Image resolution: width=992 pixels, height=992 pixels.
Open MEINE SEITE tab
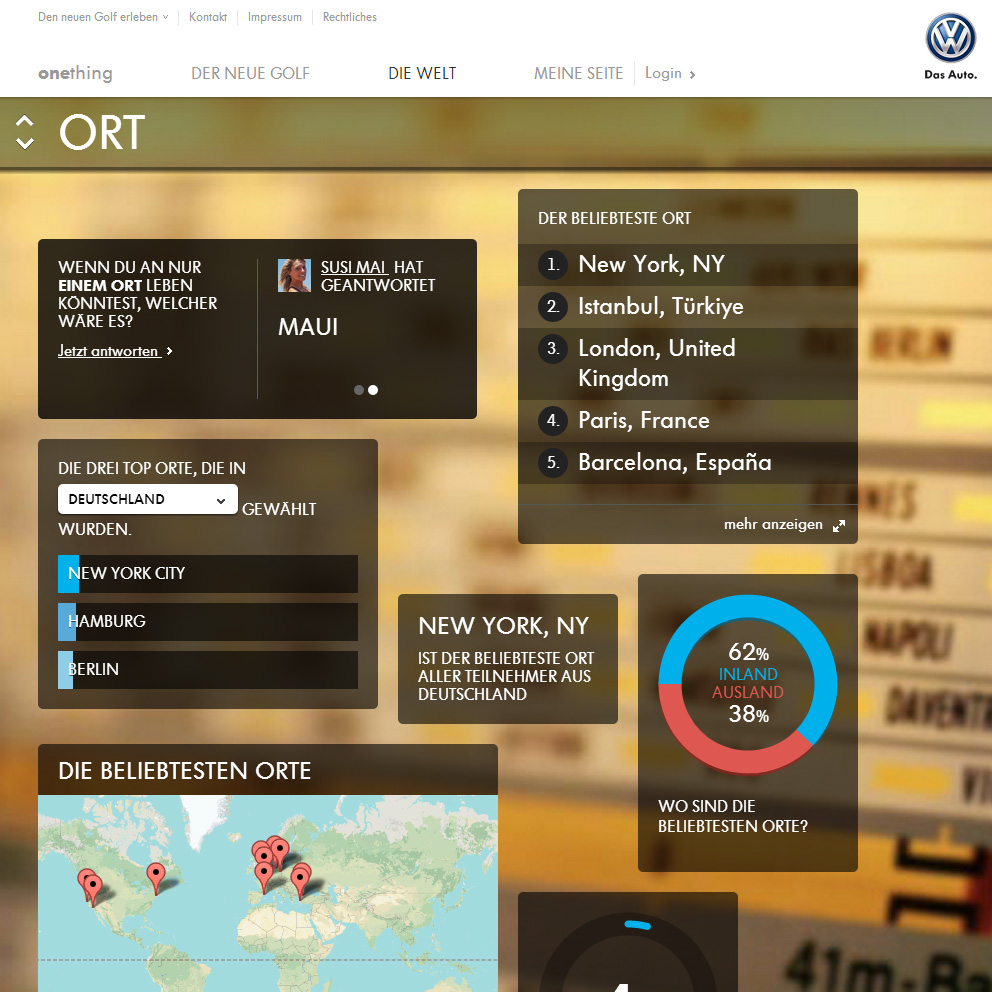578,73
